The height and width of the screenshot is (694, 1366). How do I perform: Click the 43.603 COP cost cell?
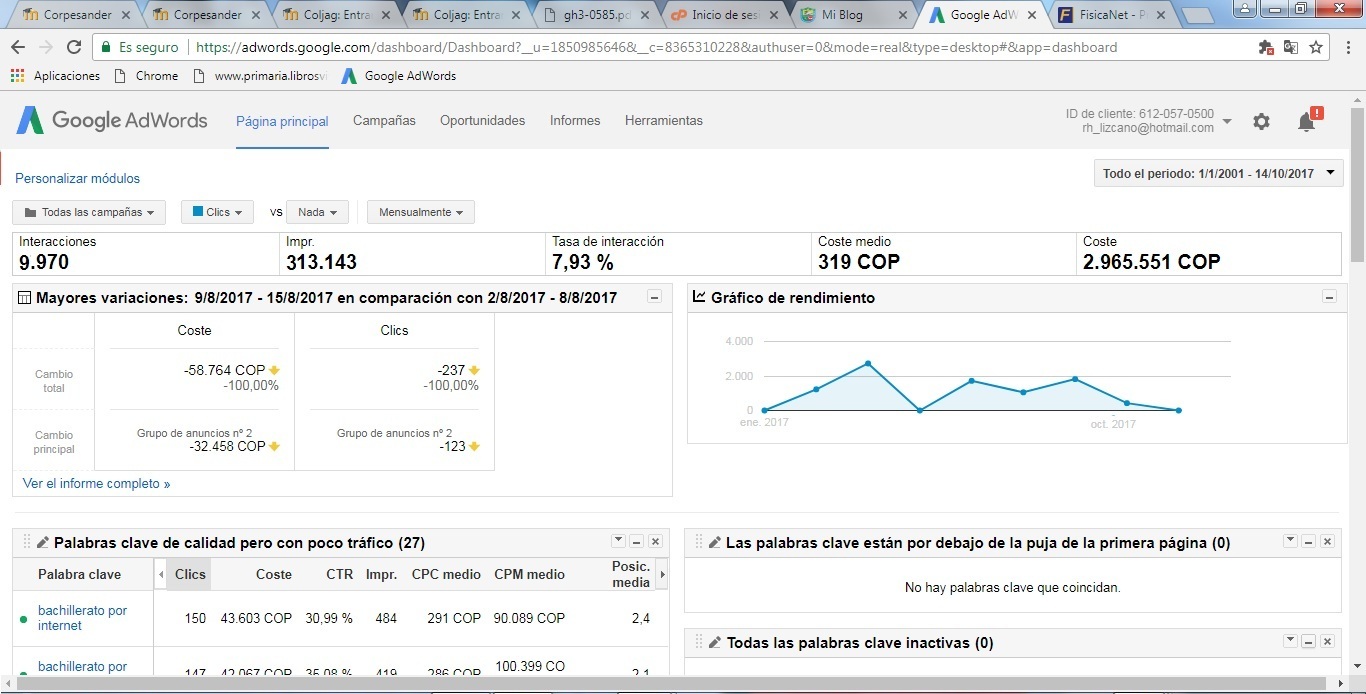[x=256, y=618]
